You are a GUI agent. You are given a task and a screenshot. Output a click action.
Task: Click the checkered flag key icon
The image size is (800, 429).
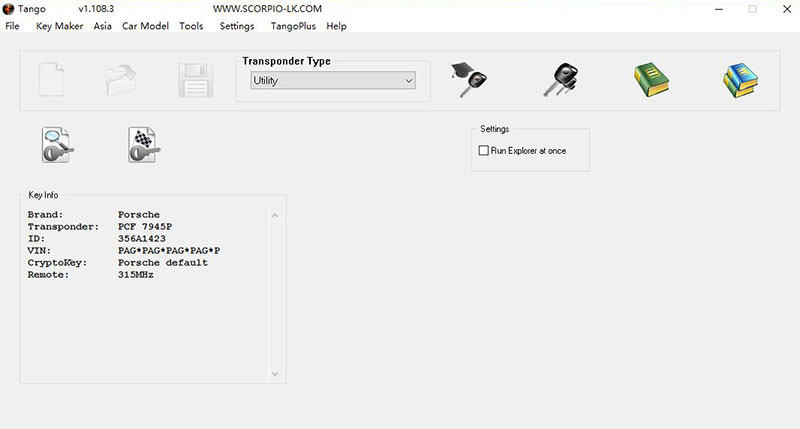(x=144, y=145)
